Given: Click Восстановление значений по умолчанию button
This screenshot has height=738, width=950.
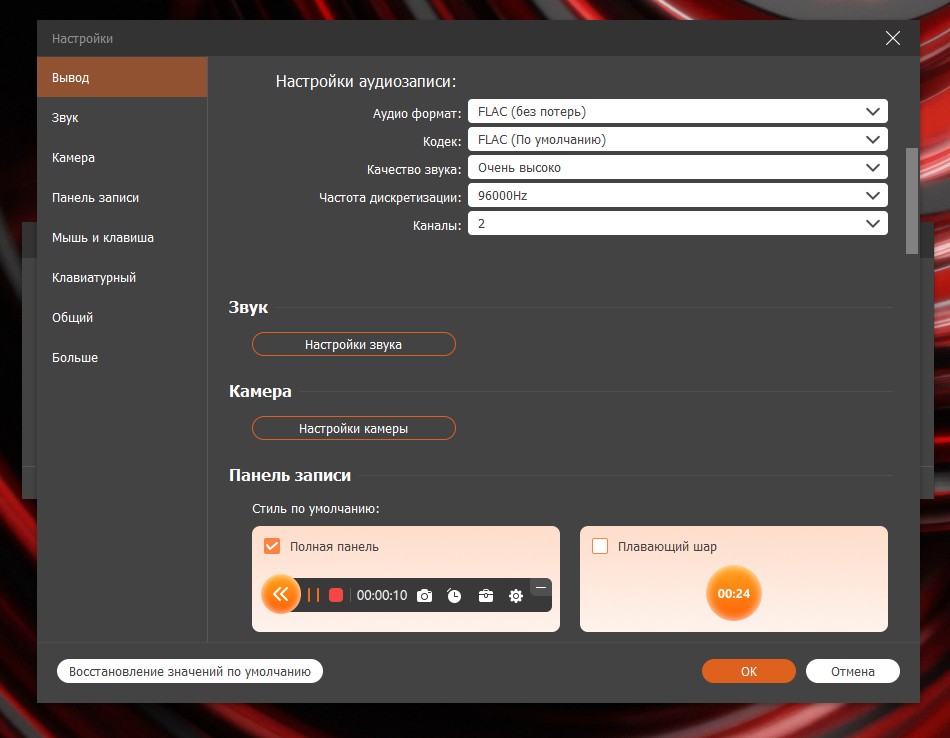Looking at the screenshot, I should click(x=190, y=672).
